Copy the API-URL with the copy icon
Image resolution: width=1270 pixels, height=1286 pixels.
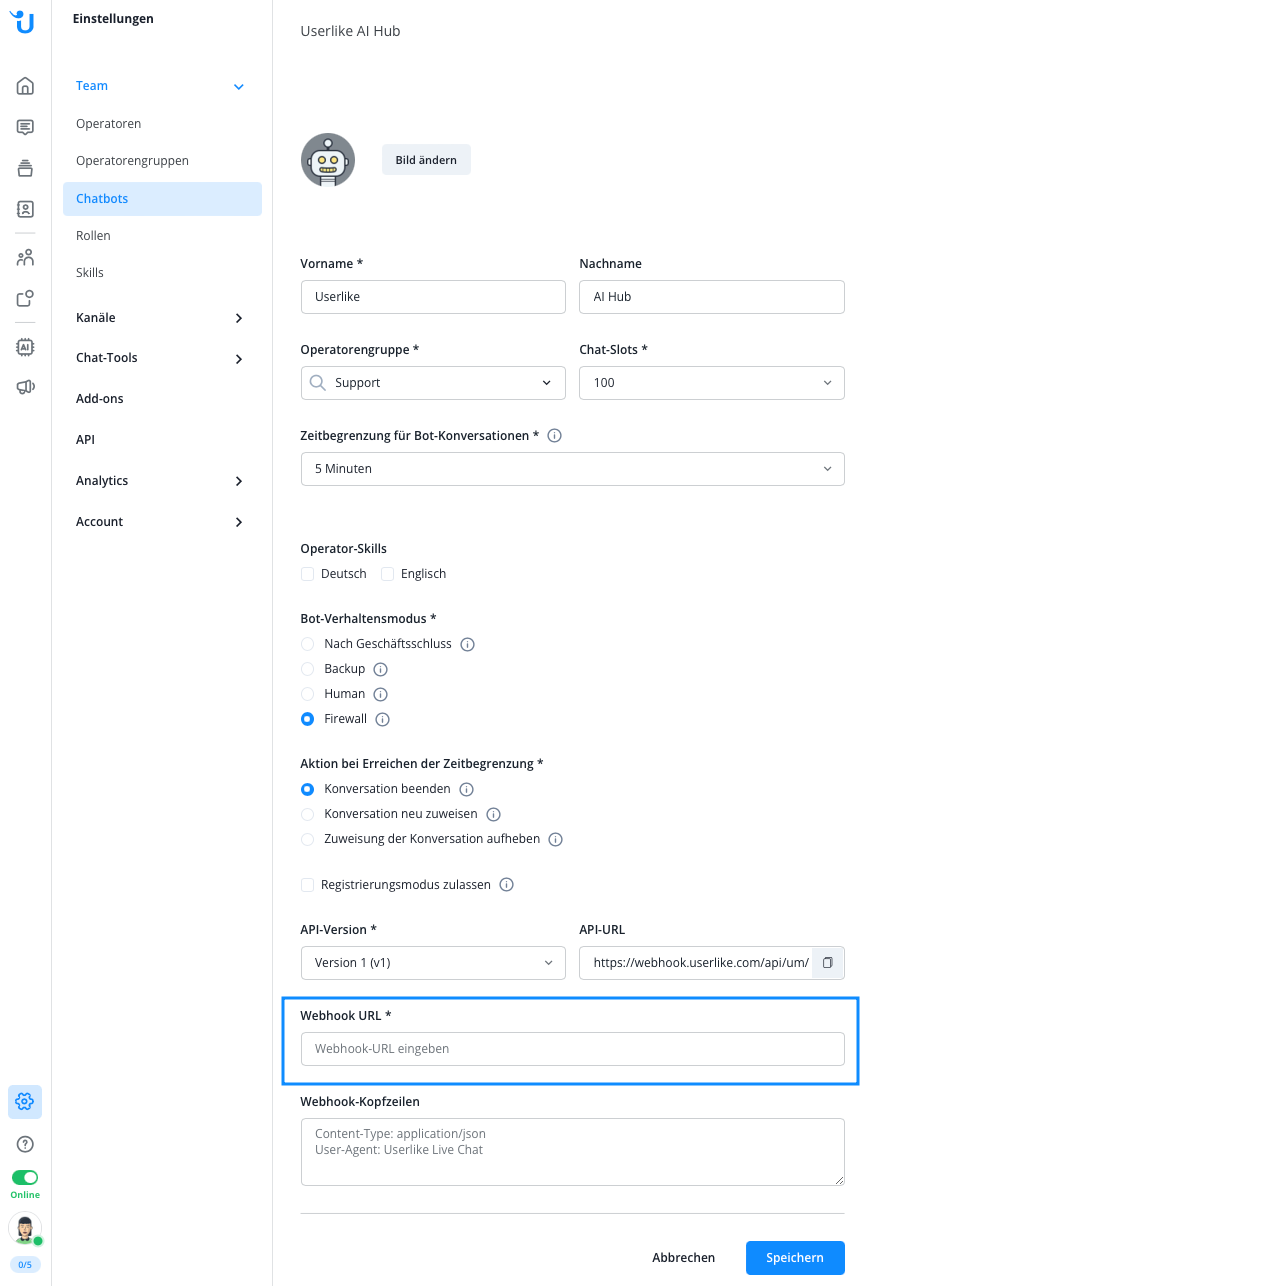click(x=828, y=963)
